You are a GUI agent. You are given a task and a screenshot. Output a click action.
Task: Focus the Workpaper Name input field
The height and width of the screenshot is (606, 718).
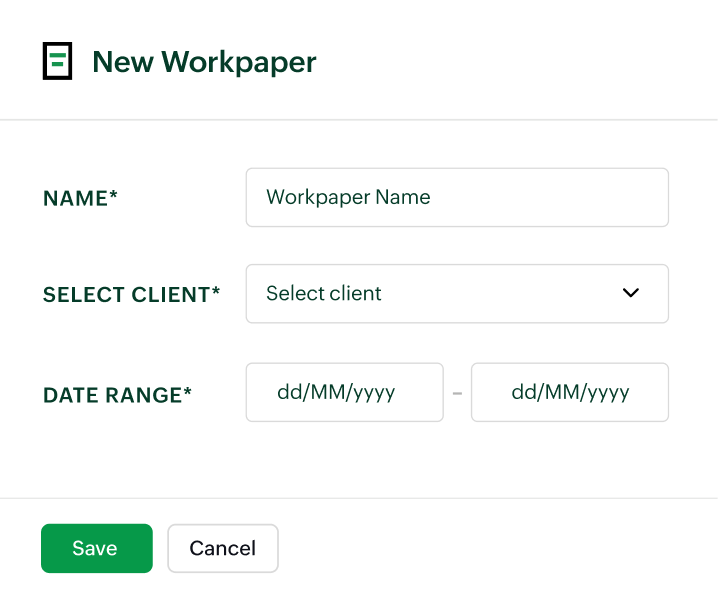pos(456,197)
